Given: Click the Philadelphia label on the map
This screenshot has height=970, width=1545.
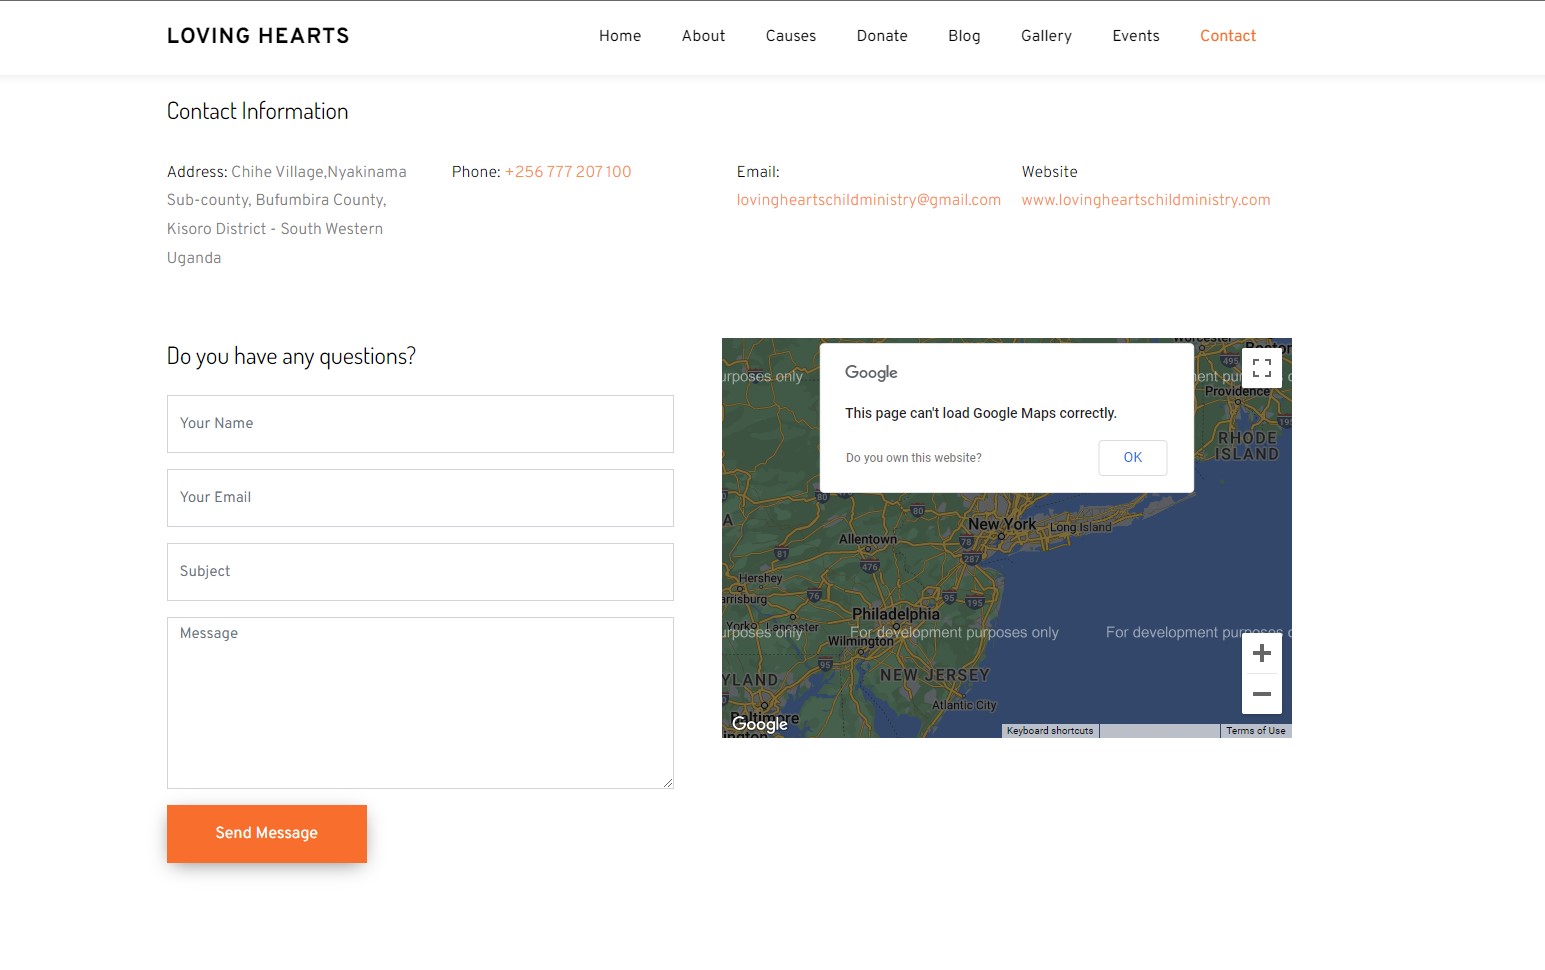Looking at the screenshot, I should (x=896, y=614).
